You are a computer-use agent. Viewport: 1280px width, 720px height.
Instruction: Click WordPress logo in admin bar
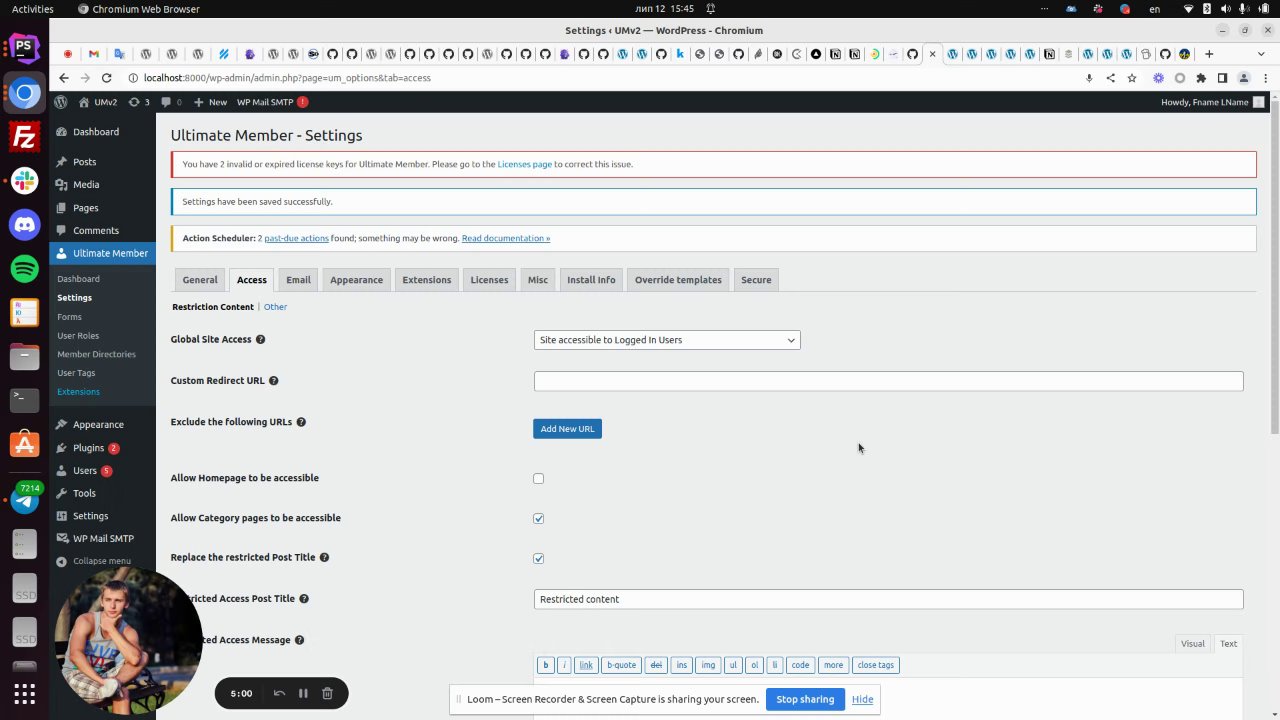click(x=61, y=102)
